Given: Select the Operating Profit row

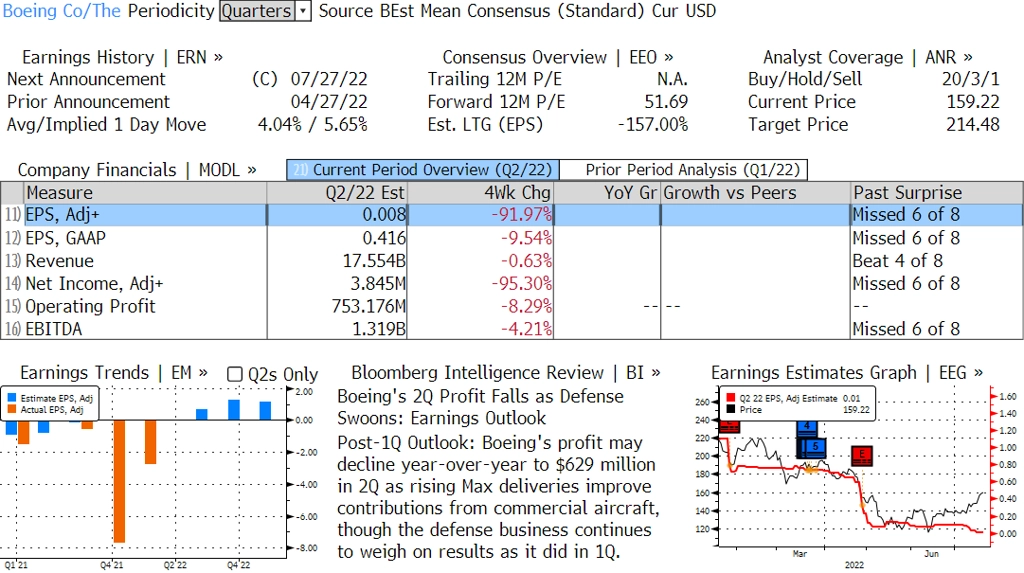Looking at the screenshot, I should (x=512, y=306).
